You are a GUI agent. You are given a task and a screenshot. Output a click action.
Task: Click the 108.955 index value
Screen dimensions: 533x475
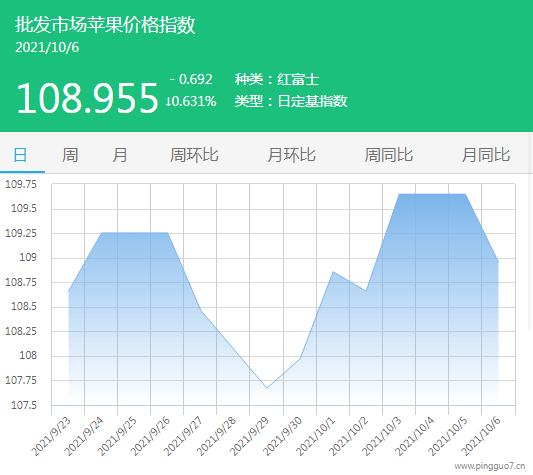click(87, 98)
